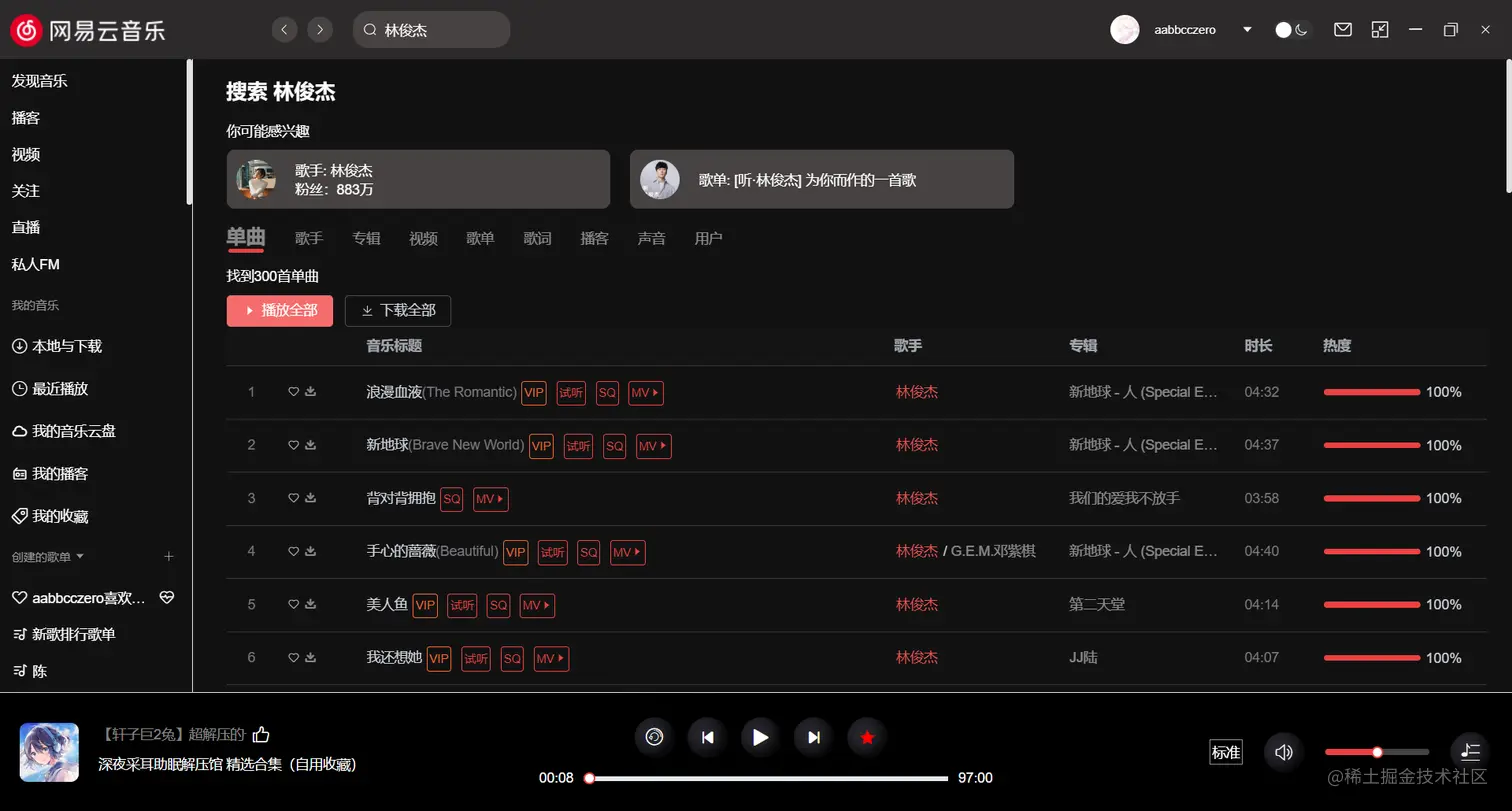The image size is (1512, 811).
Task: Add a new playlist with plus icon
Action: point(169,556)
